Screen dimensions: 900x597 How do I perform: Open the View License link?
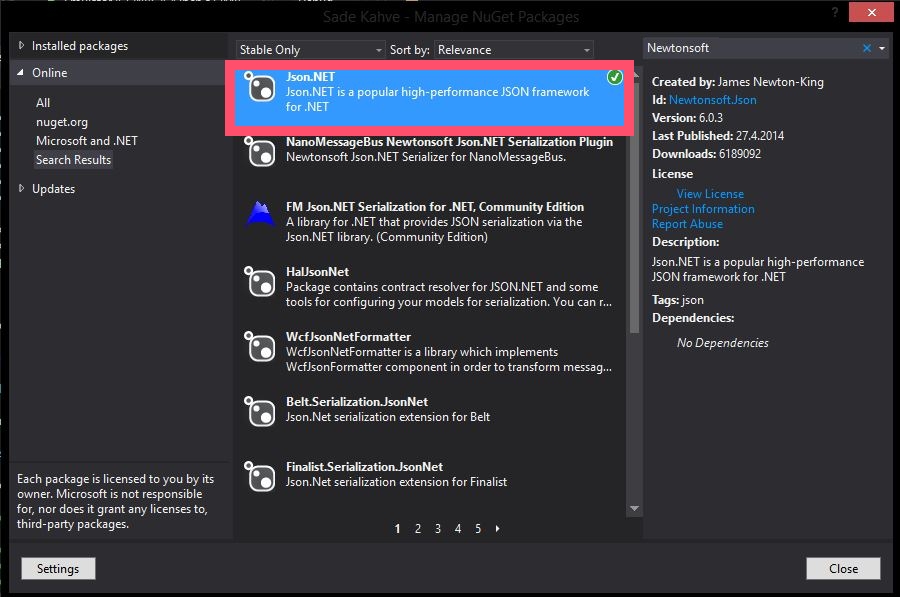(x=710, y=194)
